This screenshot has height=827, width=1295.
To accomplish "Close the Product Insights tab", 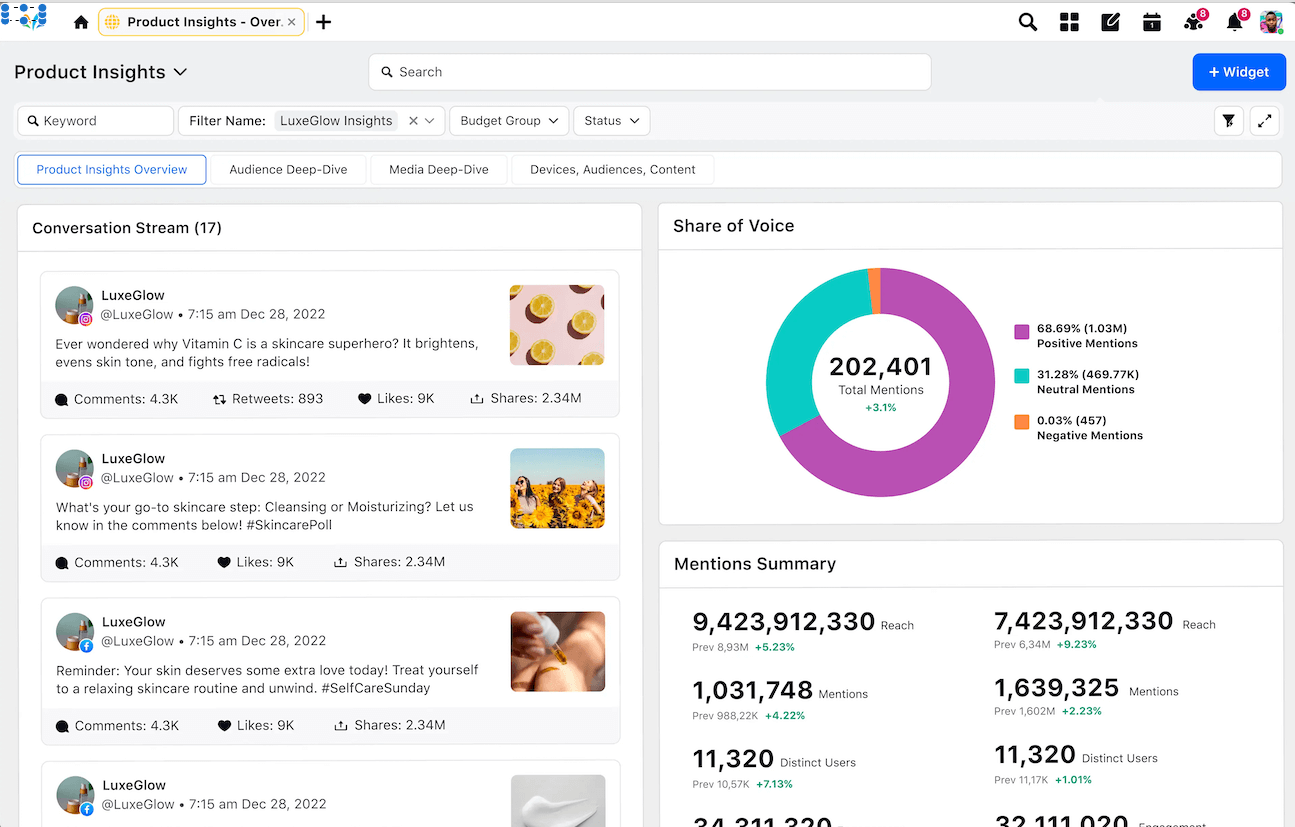I will [x=291, y=22].
